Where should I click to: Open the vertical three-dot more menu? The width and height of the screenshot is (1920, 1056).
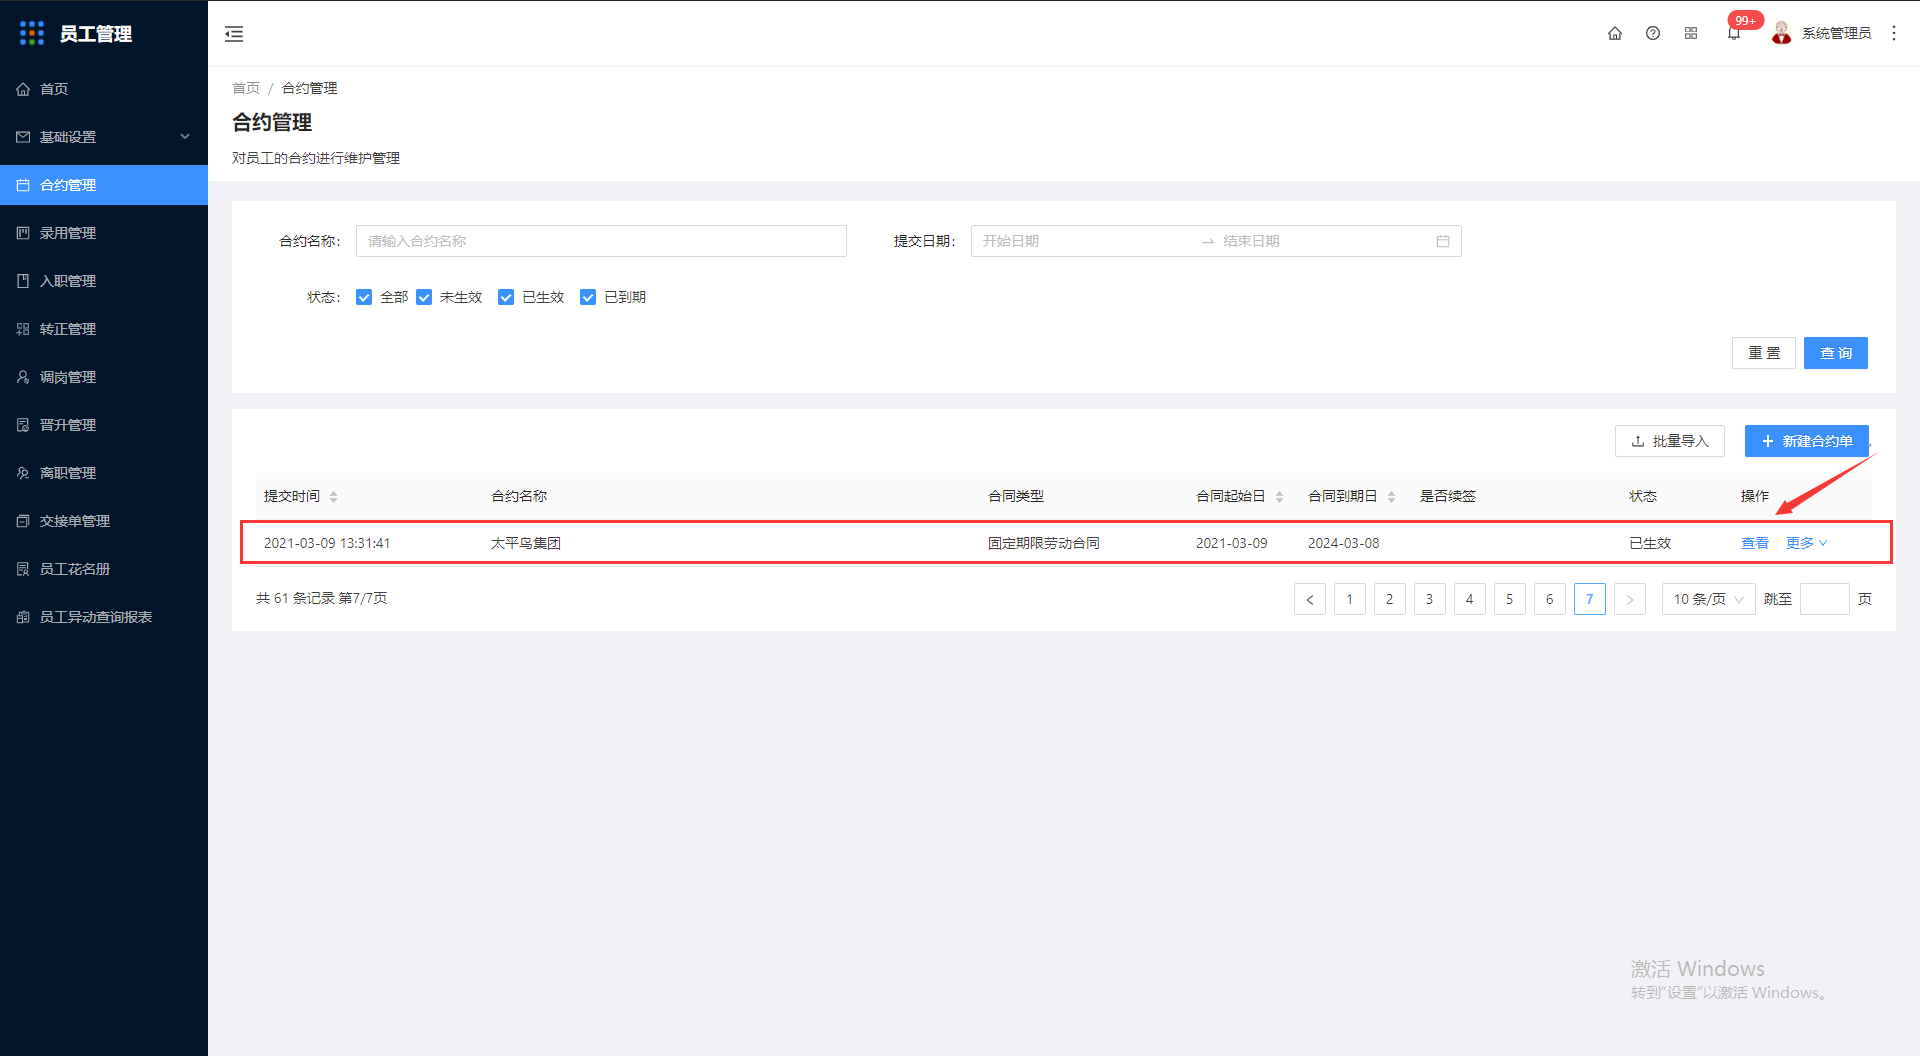1894,33
